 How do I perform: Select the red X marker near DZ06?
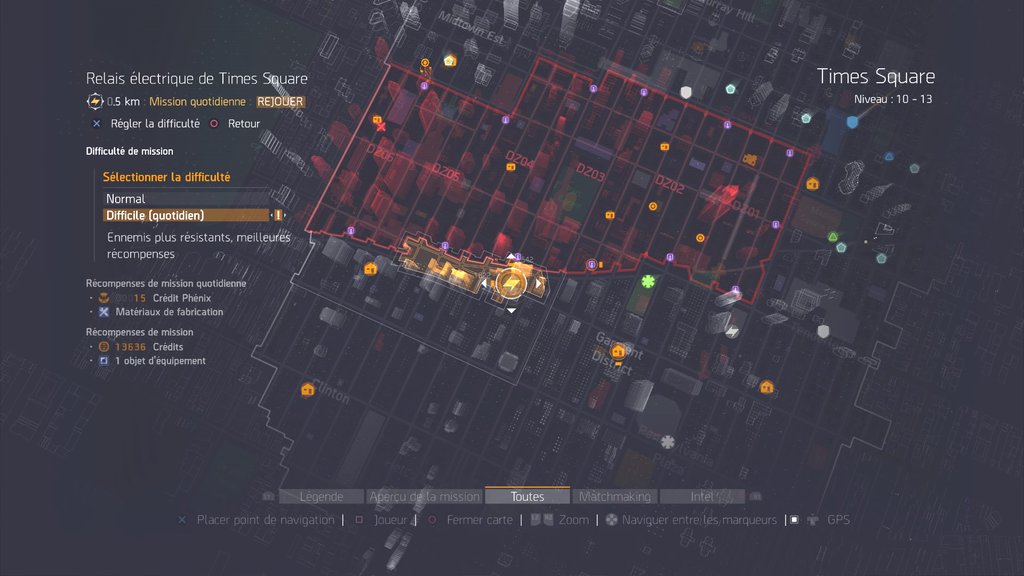point(381,127)
